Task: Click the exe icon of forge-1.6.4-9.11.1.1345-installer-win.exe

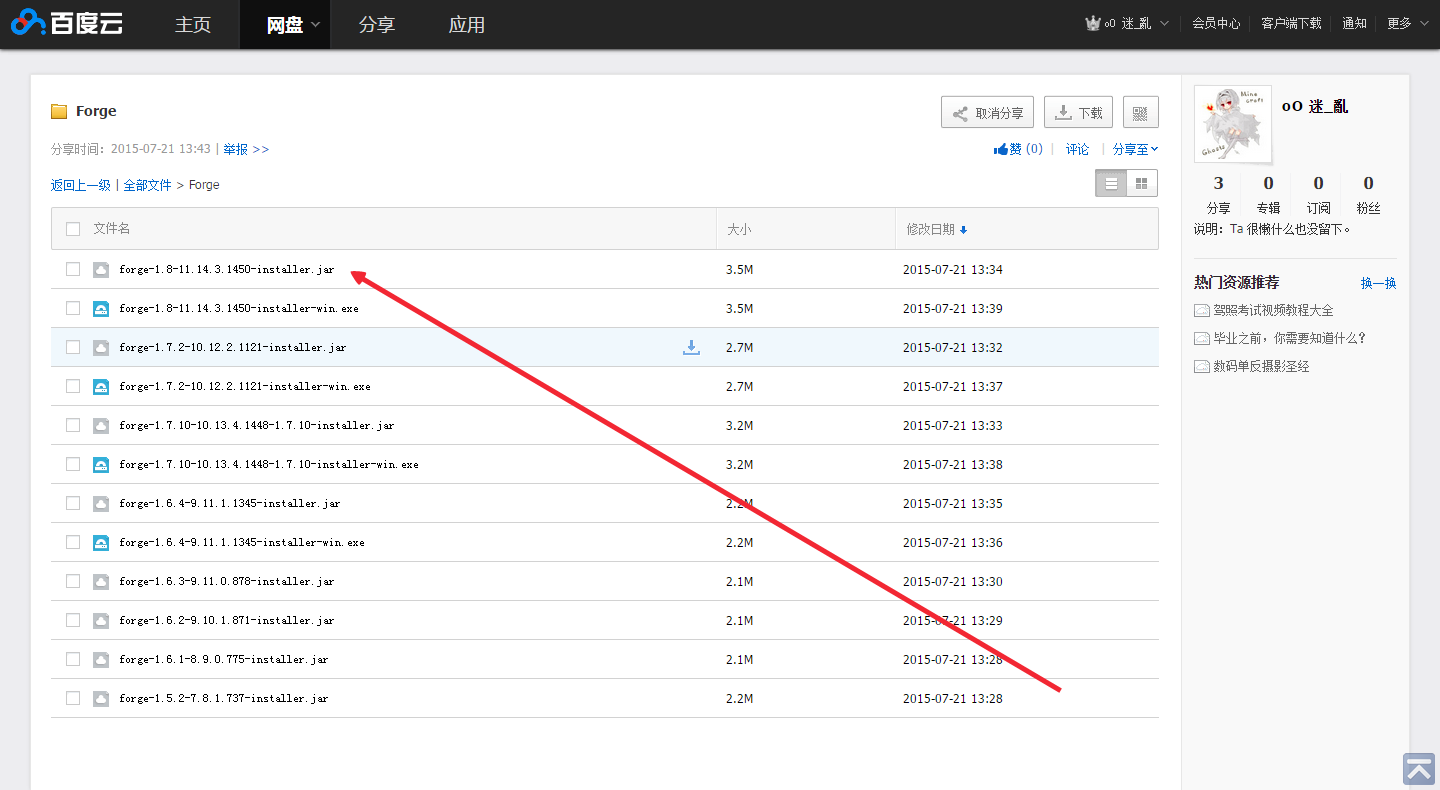Action: coord(101,543)
